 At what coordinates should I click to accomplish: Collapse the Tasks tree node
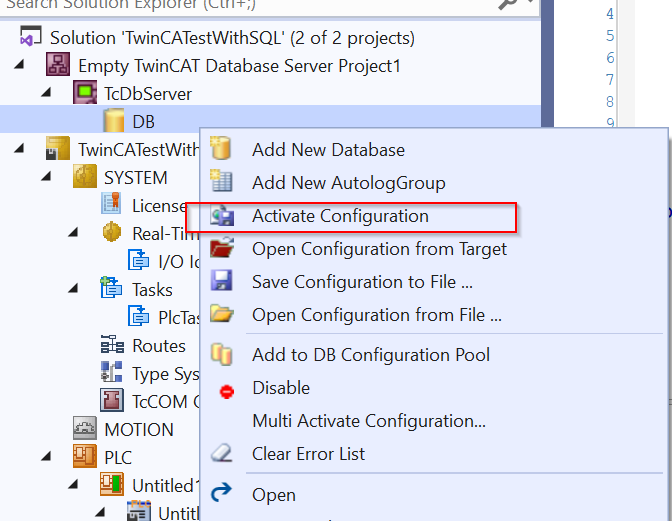[x=73, y=288]
